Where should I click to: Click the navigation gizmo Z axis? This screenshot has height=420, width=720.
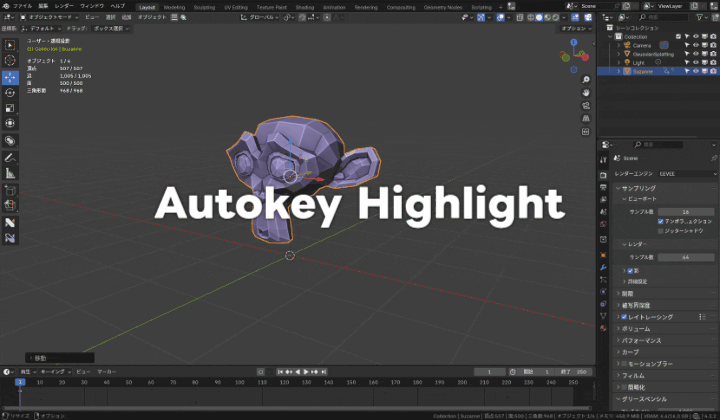574,42
